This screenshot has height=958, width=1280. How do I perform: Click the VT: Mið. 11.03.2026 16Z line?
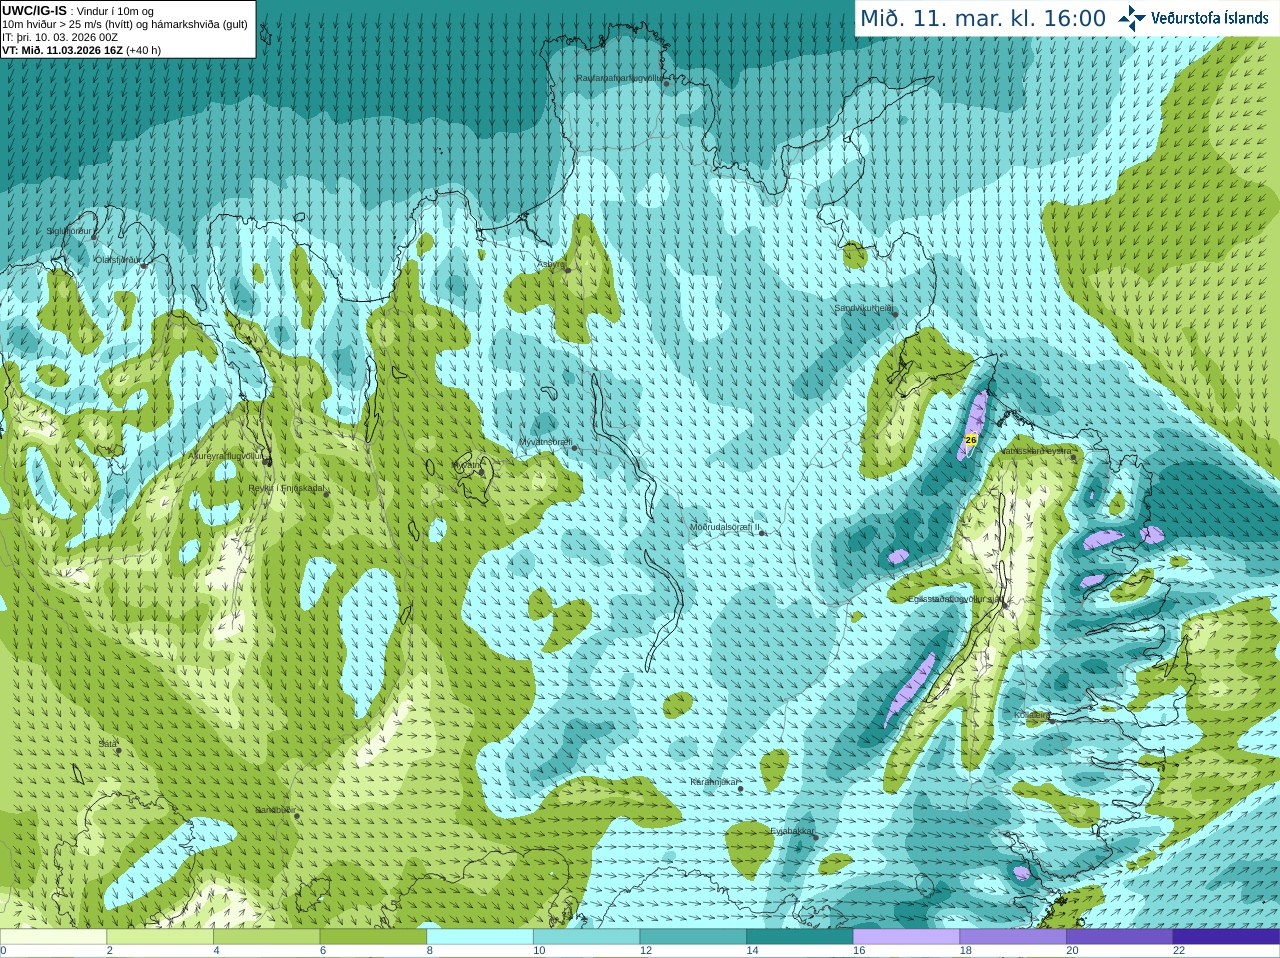[x=81, y=50]
